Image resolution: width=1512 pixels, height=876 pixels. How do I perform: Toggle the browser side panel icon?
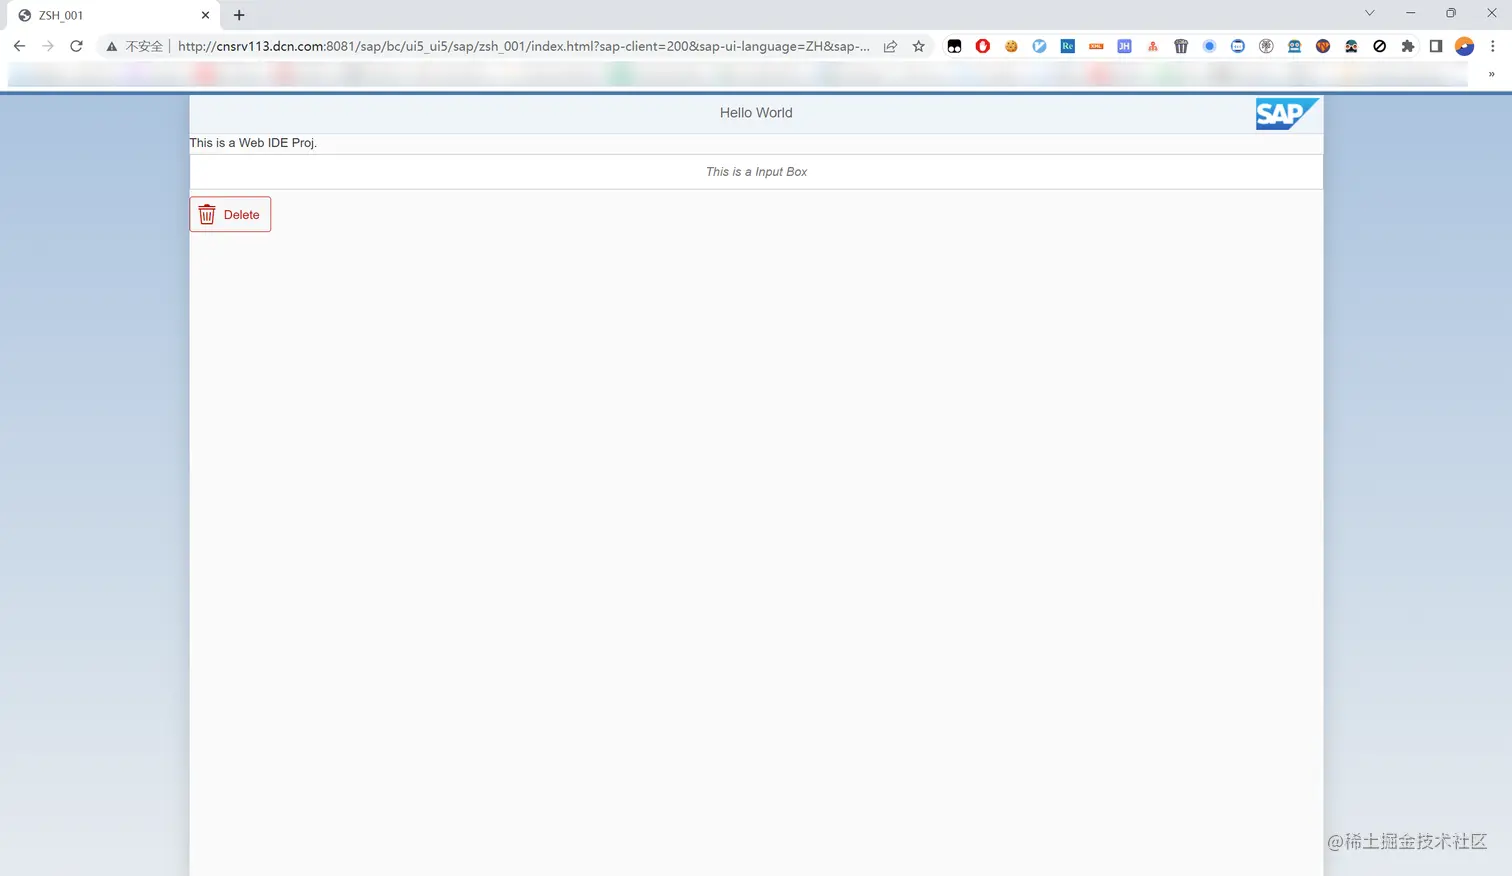(x=1437, y=46)
